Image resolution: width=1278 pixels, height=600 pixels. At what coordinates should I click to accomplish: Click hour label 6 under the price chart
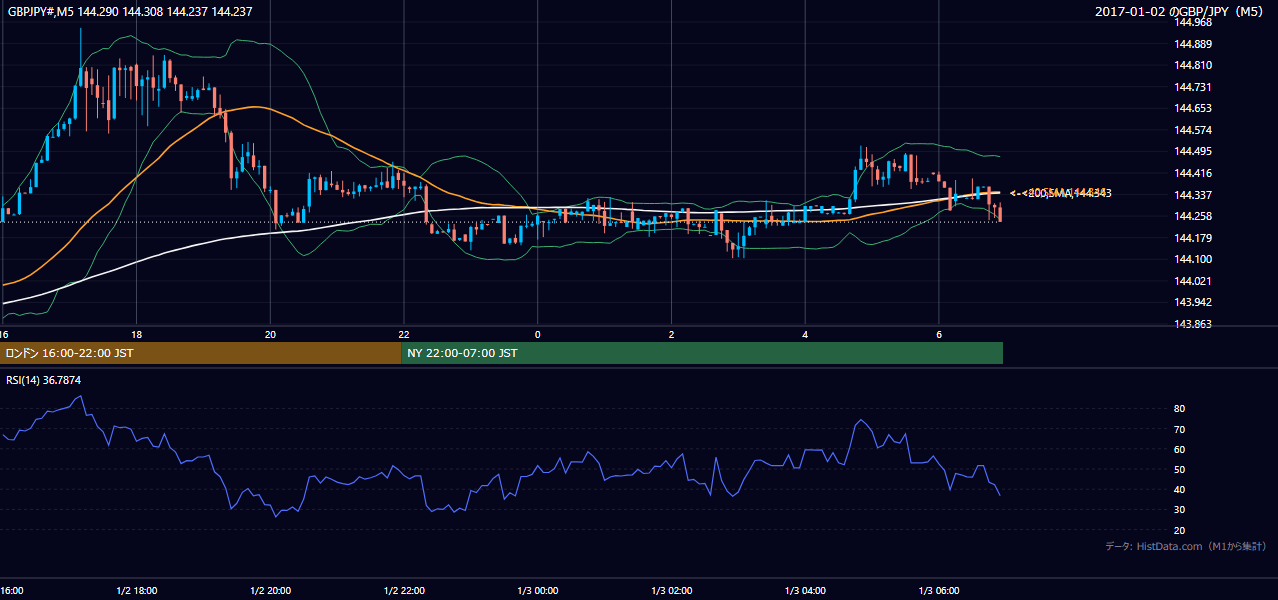pos(939,334)
